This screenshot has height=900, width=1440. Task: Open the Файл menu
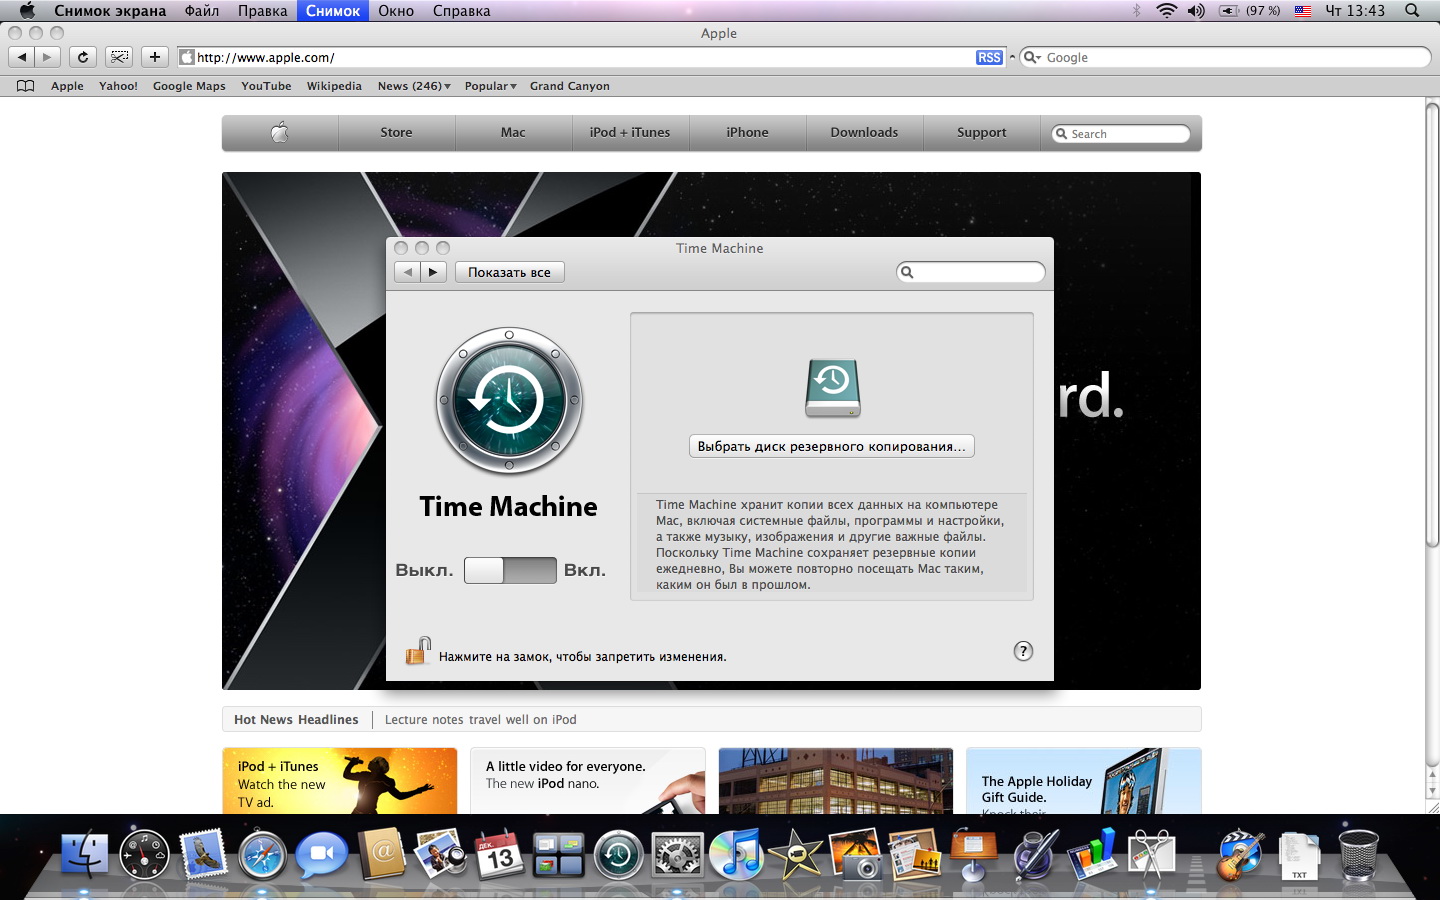(202, 11)
